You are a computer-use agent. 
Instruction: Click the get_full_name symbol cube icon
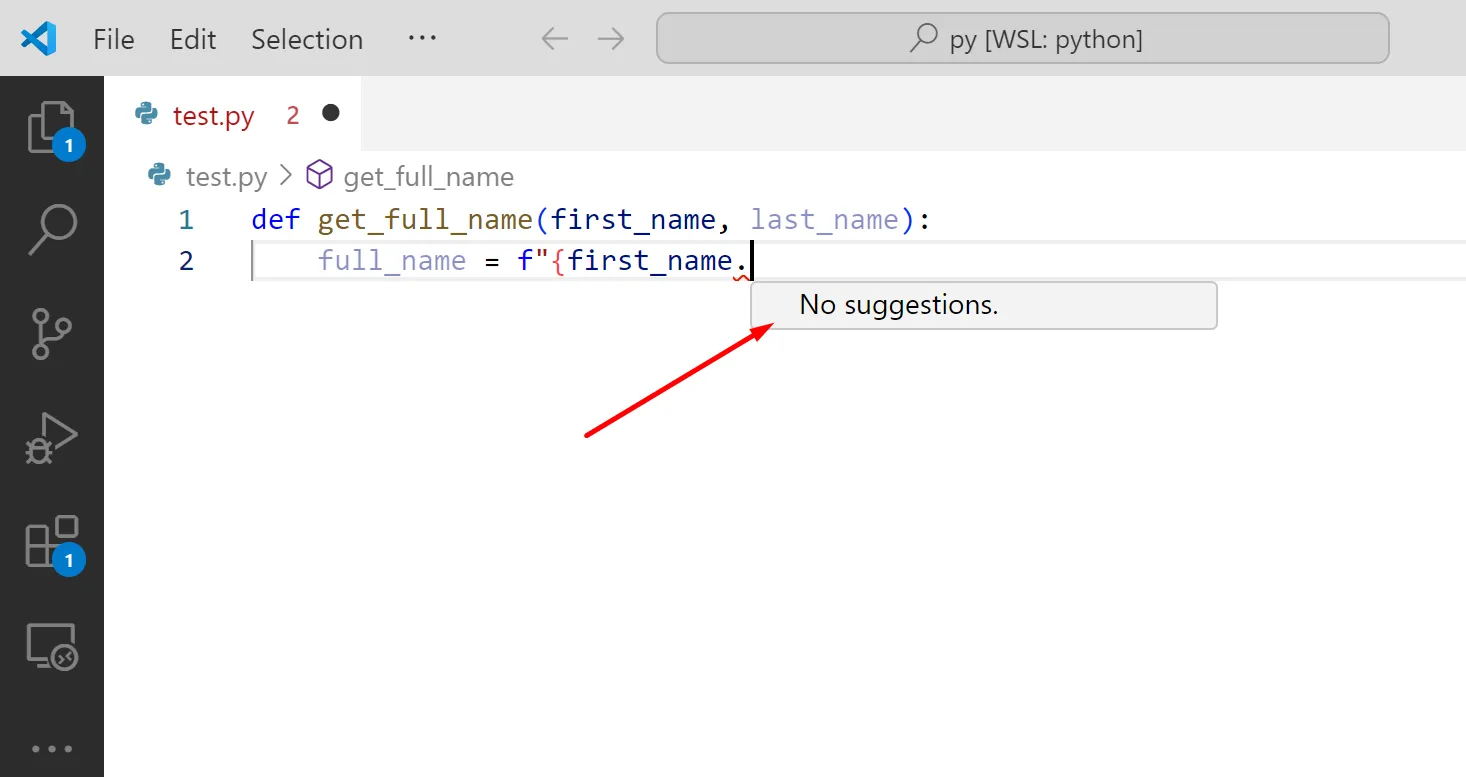(319, 176)
